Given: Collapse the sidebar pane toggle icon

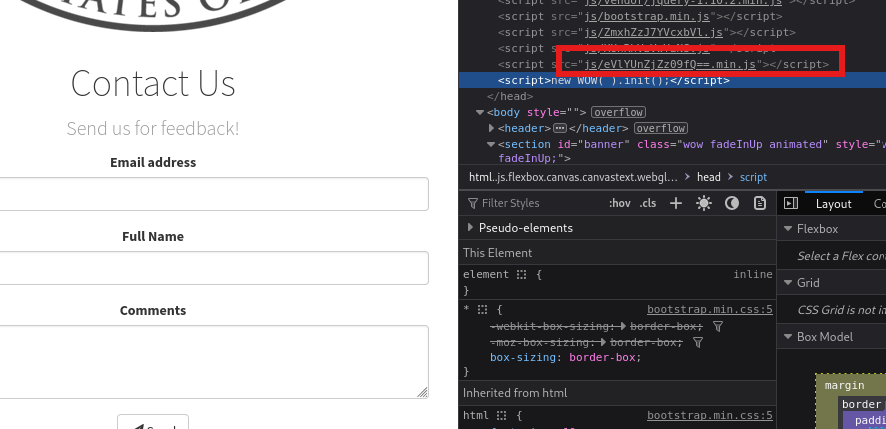Looking at the screenshot, I should 791,203.
